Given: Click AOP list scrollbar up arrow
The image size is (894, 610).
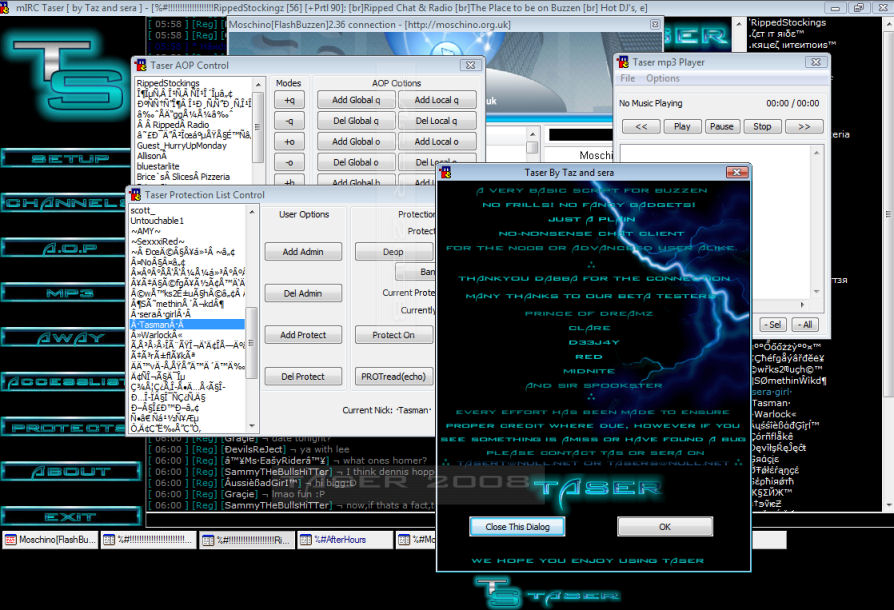Looking at the screenshot, I should [x=258, y=84].
